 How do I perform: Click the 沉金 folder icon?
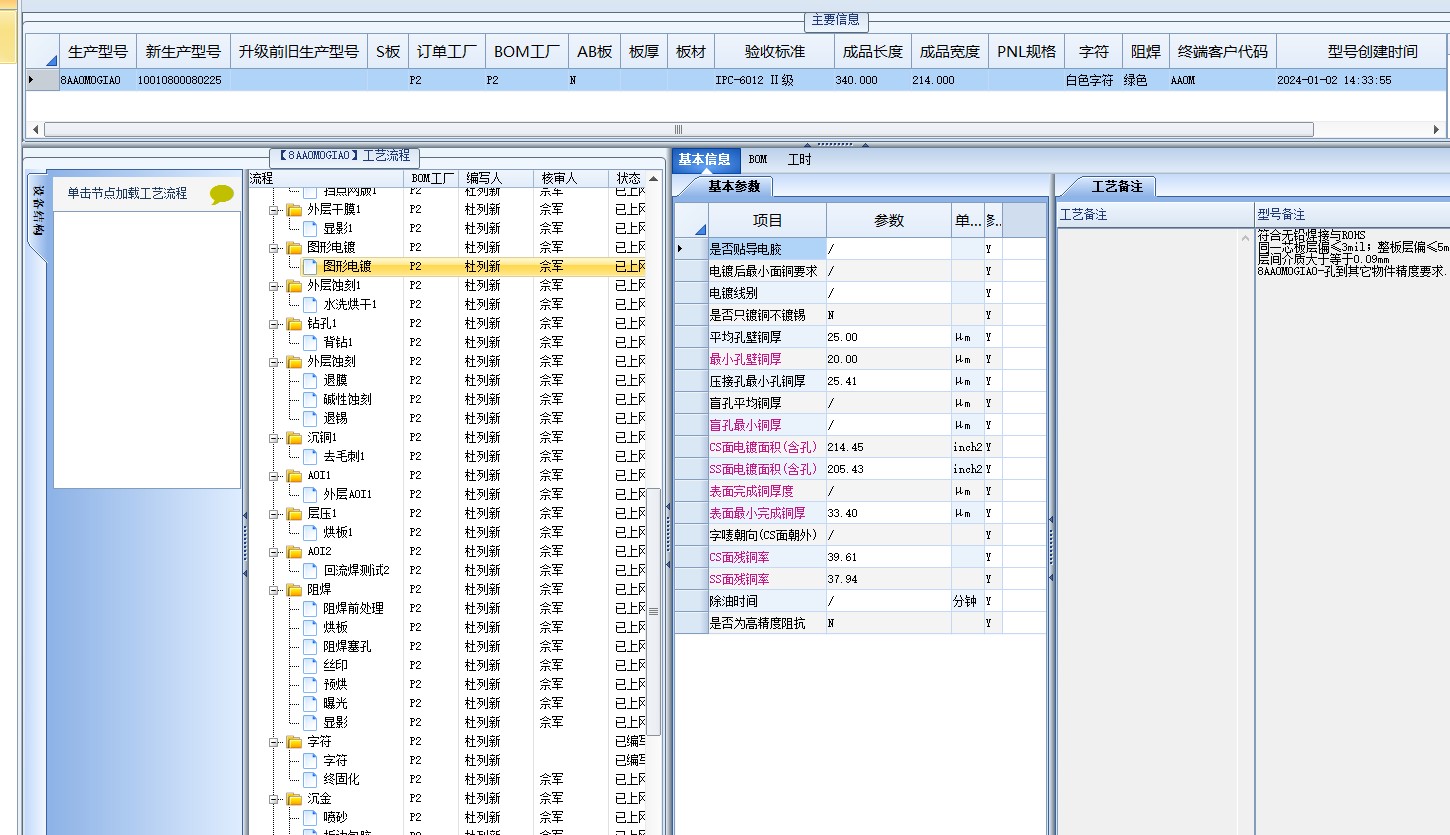tap(294, 799)
